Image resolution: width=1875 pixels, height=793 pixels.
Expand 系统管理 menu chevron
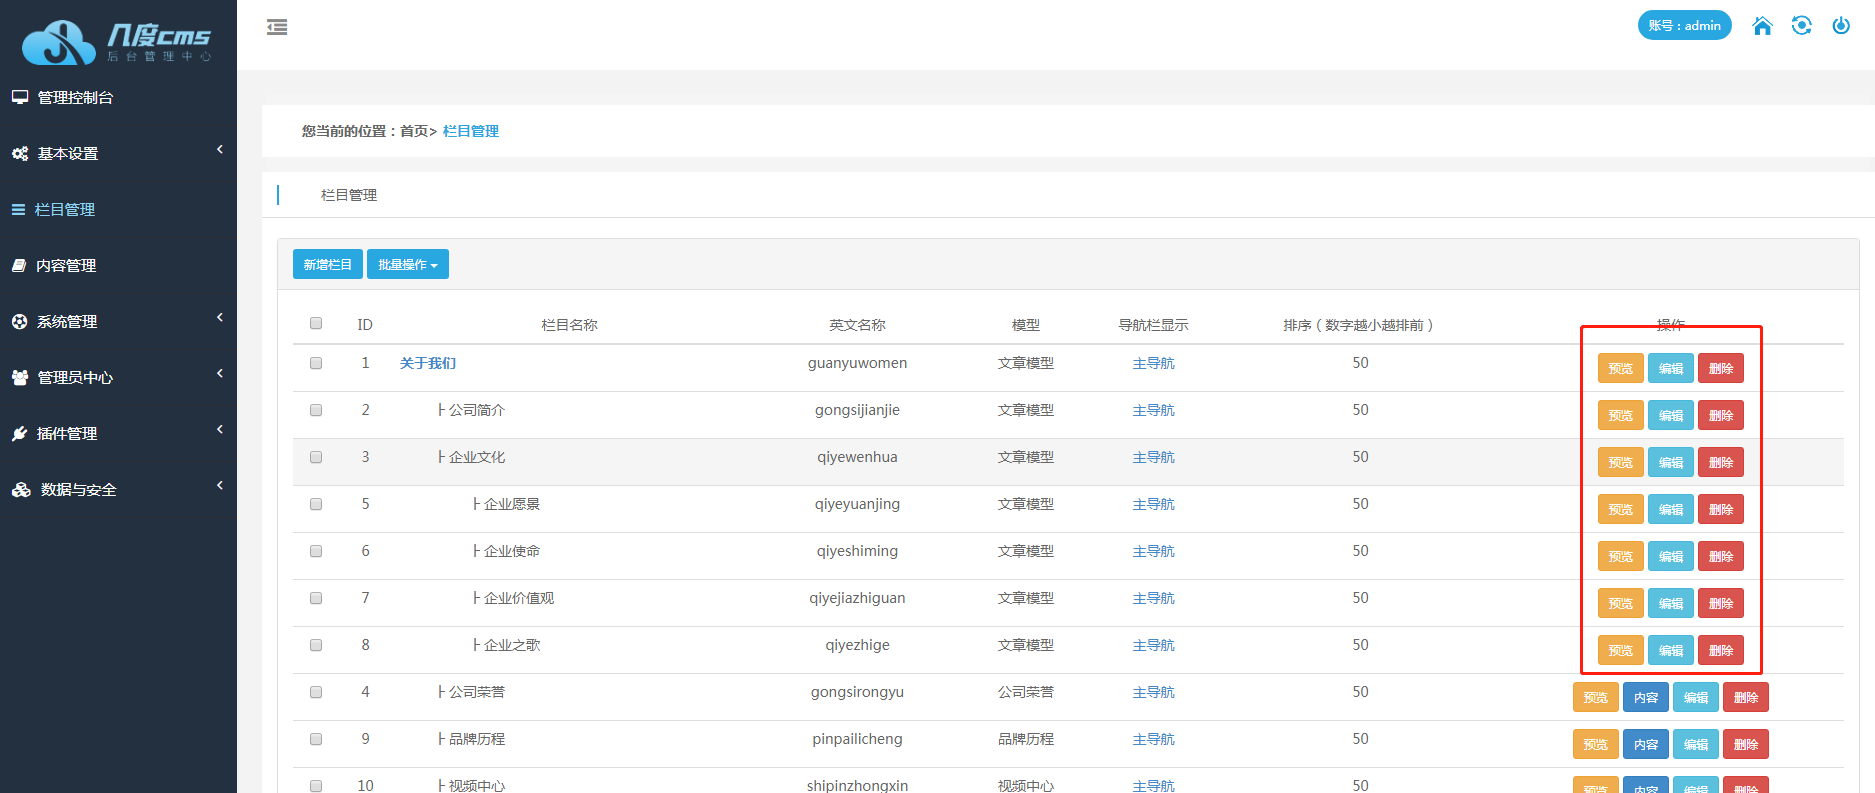220,318
